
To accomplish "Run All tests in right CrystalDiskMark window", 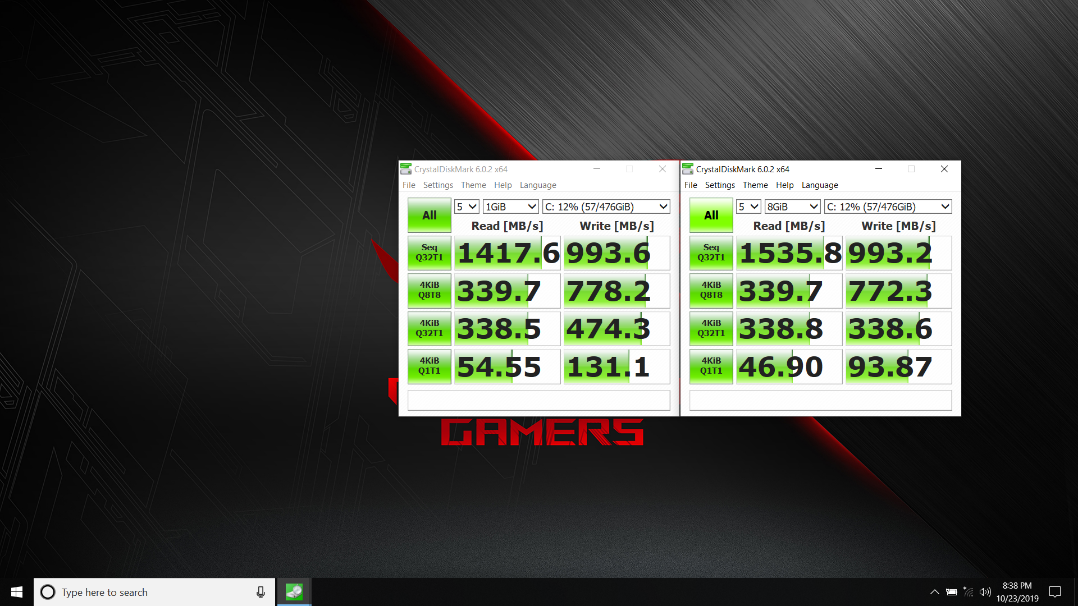I will coord(711,215).
